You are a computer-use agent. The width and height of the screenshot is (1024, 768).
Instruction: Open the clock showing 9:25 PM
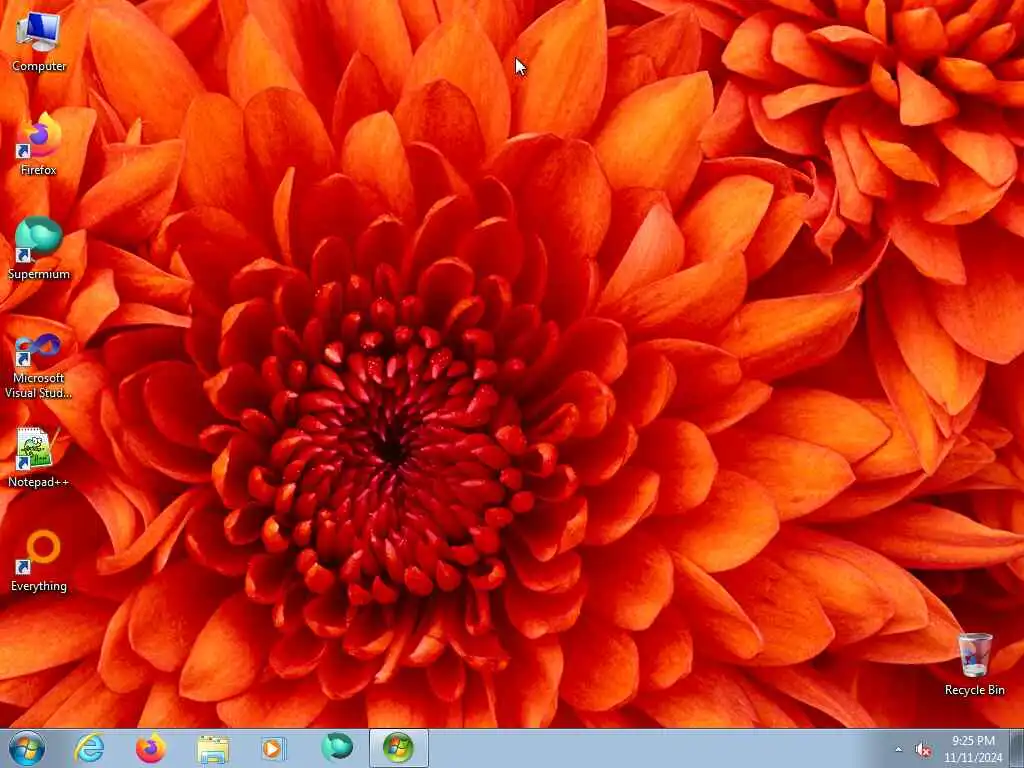(972, 749)
